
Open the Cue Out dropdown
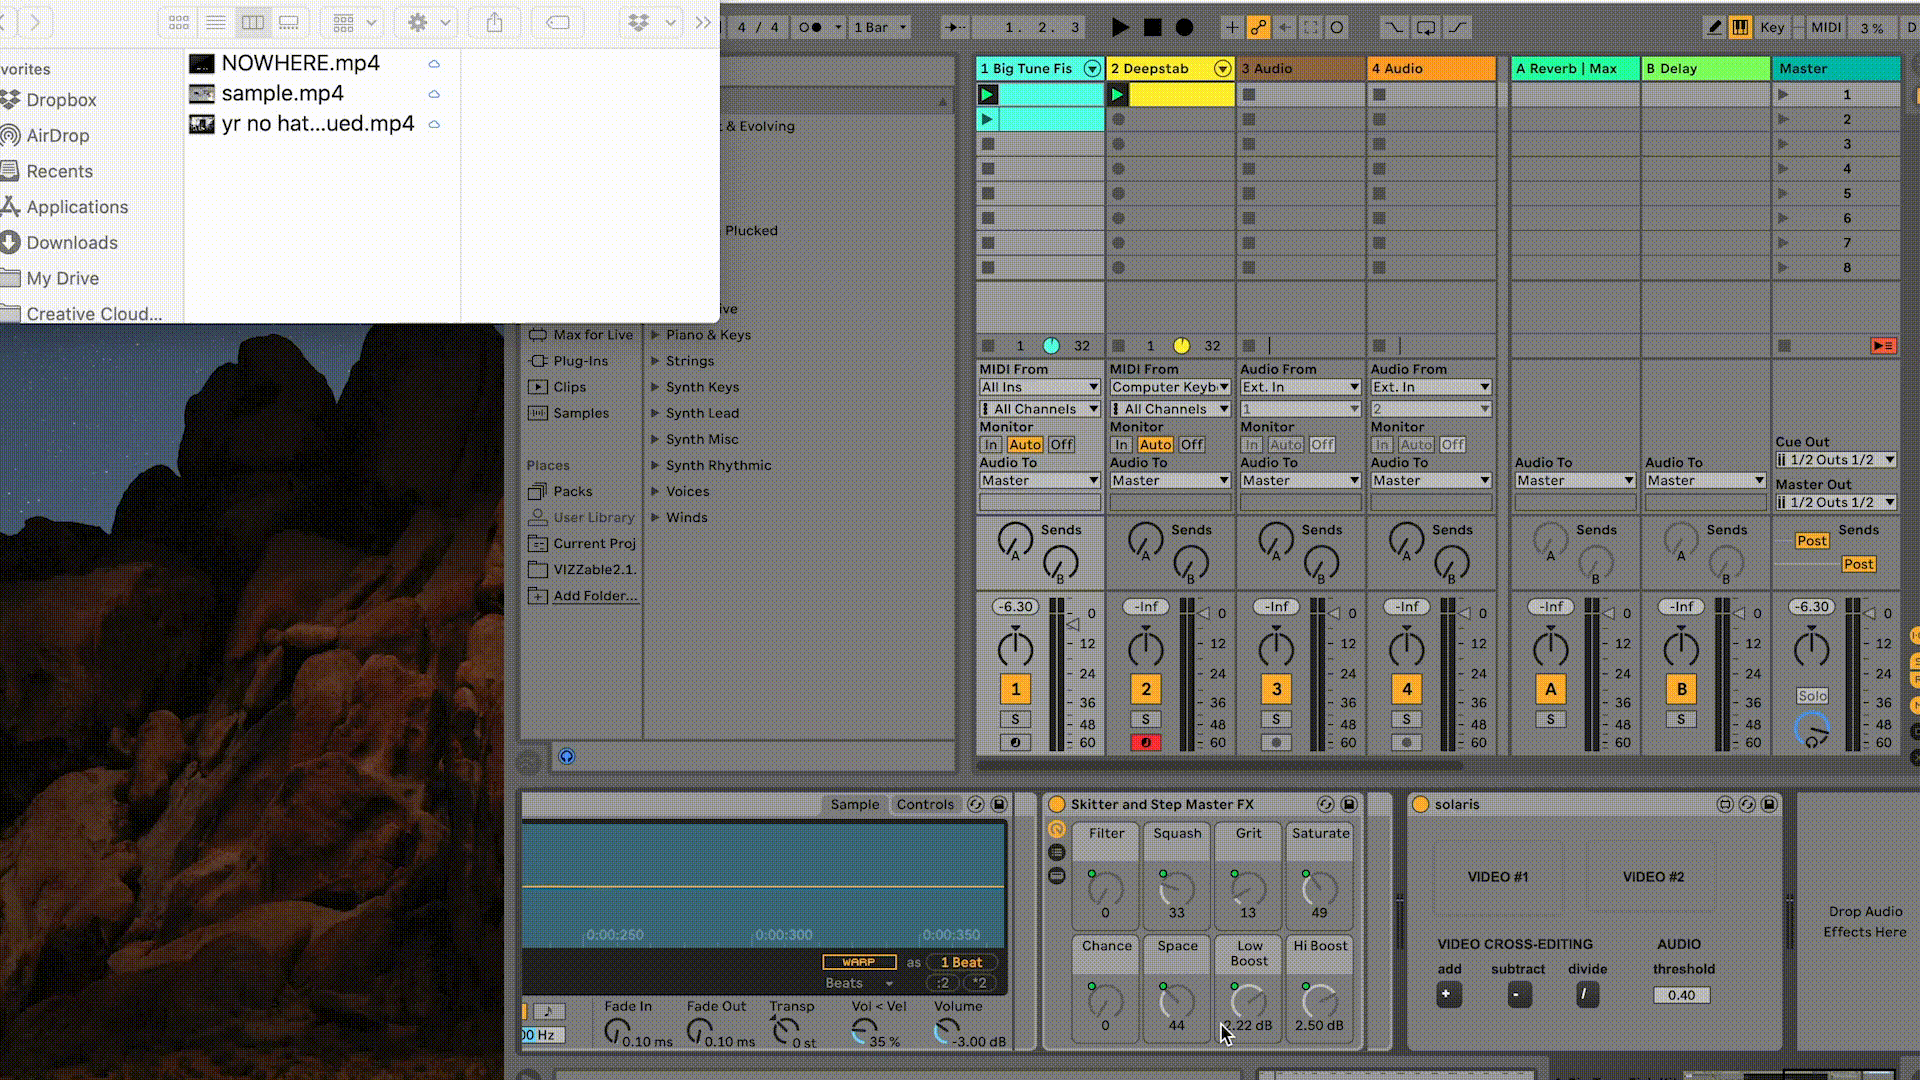[1836, 460]
